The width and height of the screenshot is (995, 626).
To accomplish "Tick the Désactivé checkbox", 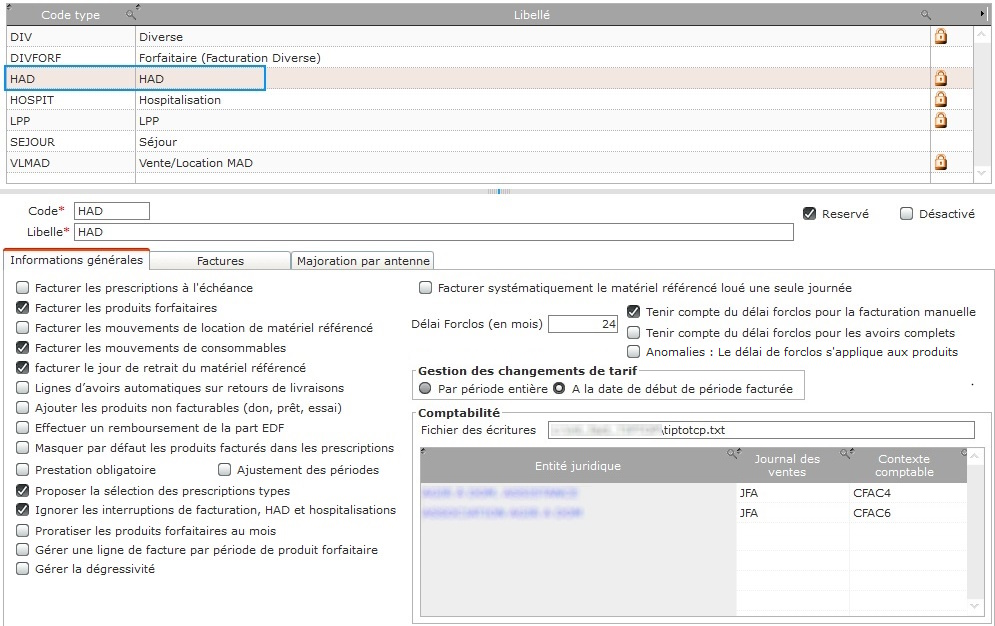I will [x=907, y=214].
